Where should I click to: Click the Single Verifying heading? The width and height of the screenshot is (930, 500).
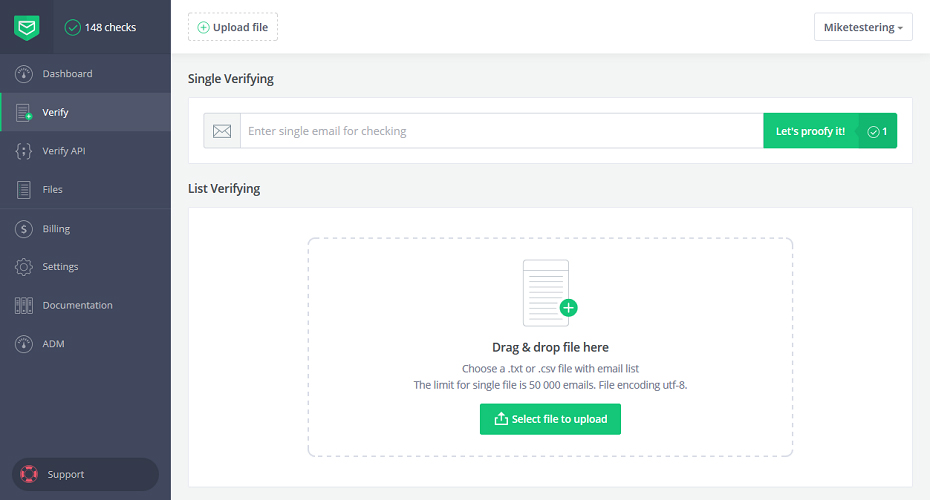(231, 79)
